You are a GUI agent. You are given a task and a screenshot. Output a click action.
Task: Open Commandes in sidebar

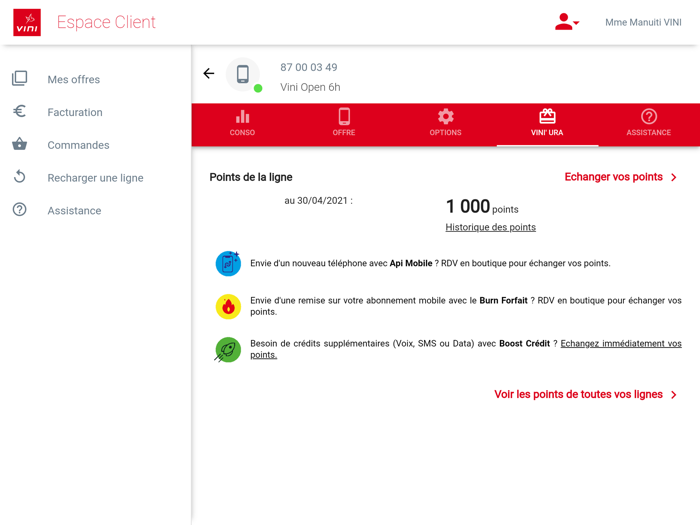point(79,145)
